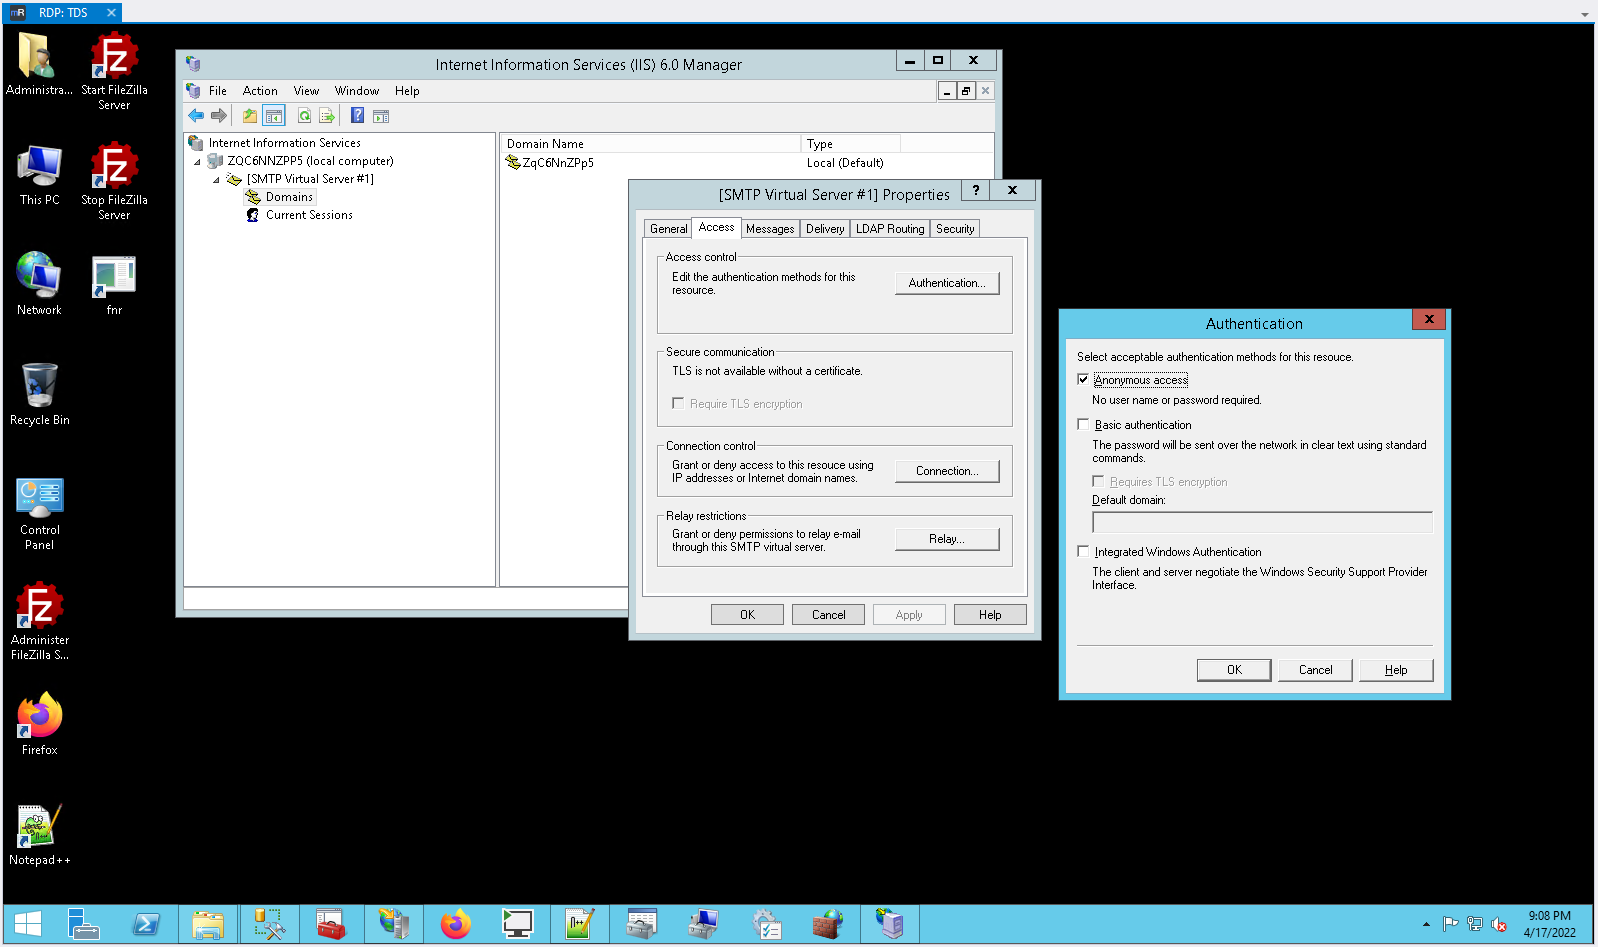Select the Control Panel desktop icon
Image resolution: width=1598 pixels, height=947 pixels.
pos(40,512)
